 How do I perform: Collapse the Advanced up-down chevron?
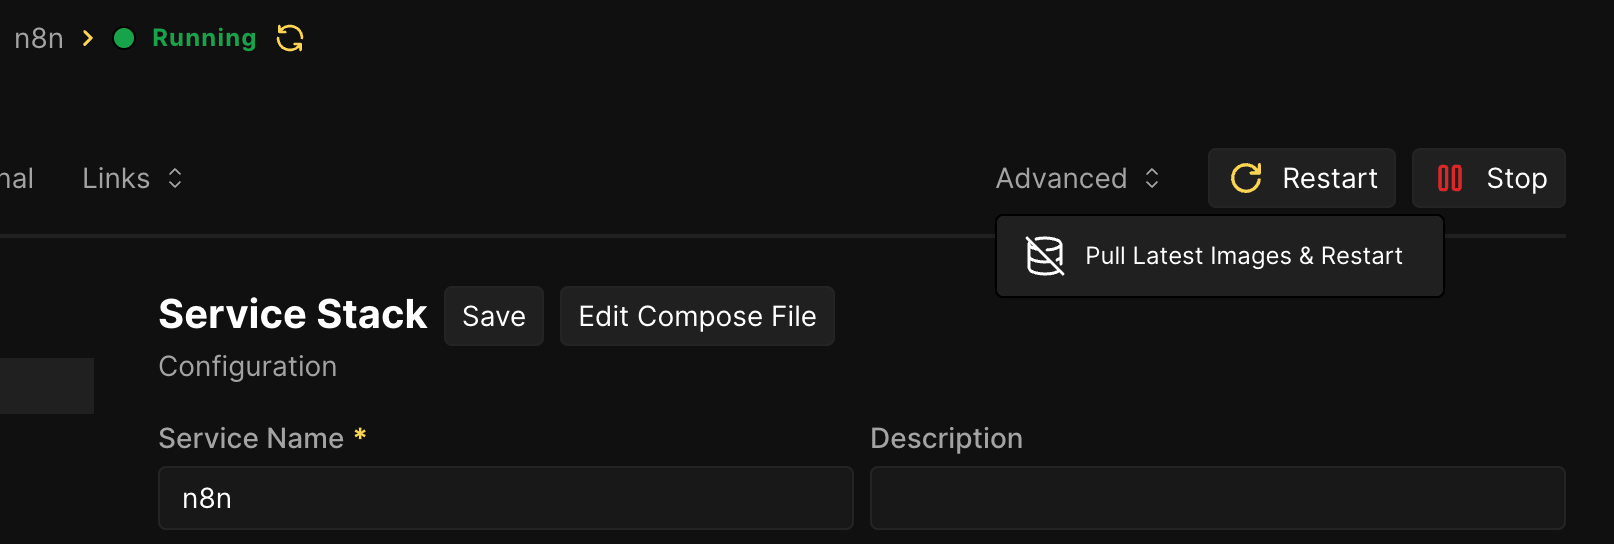point(1152,178)
